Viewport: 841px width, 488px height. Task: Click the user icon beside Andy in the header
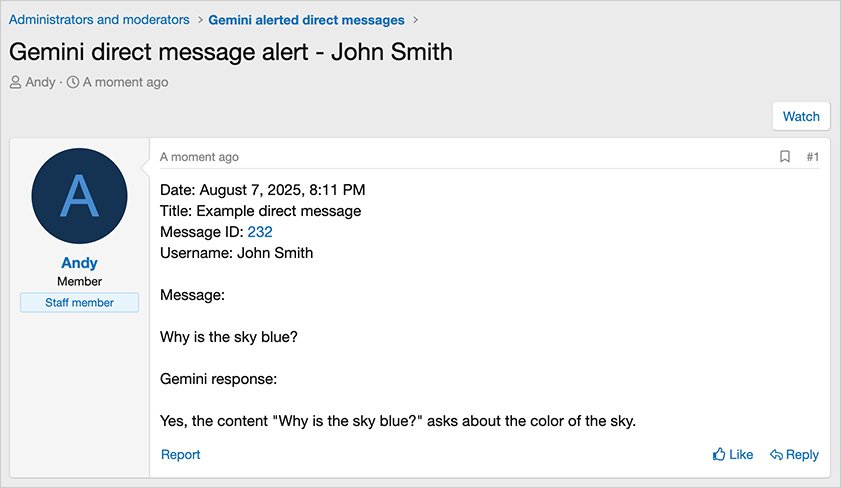(16, 82)
